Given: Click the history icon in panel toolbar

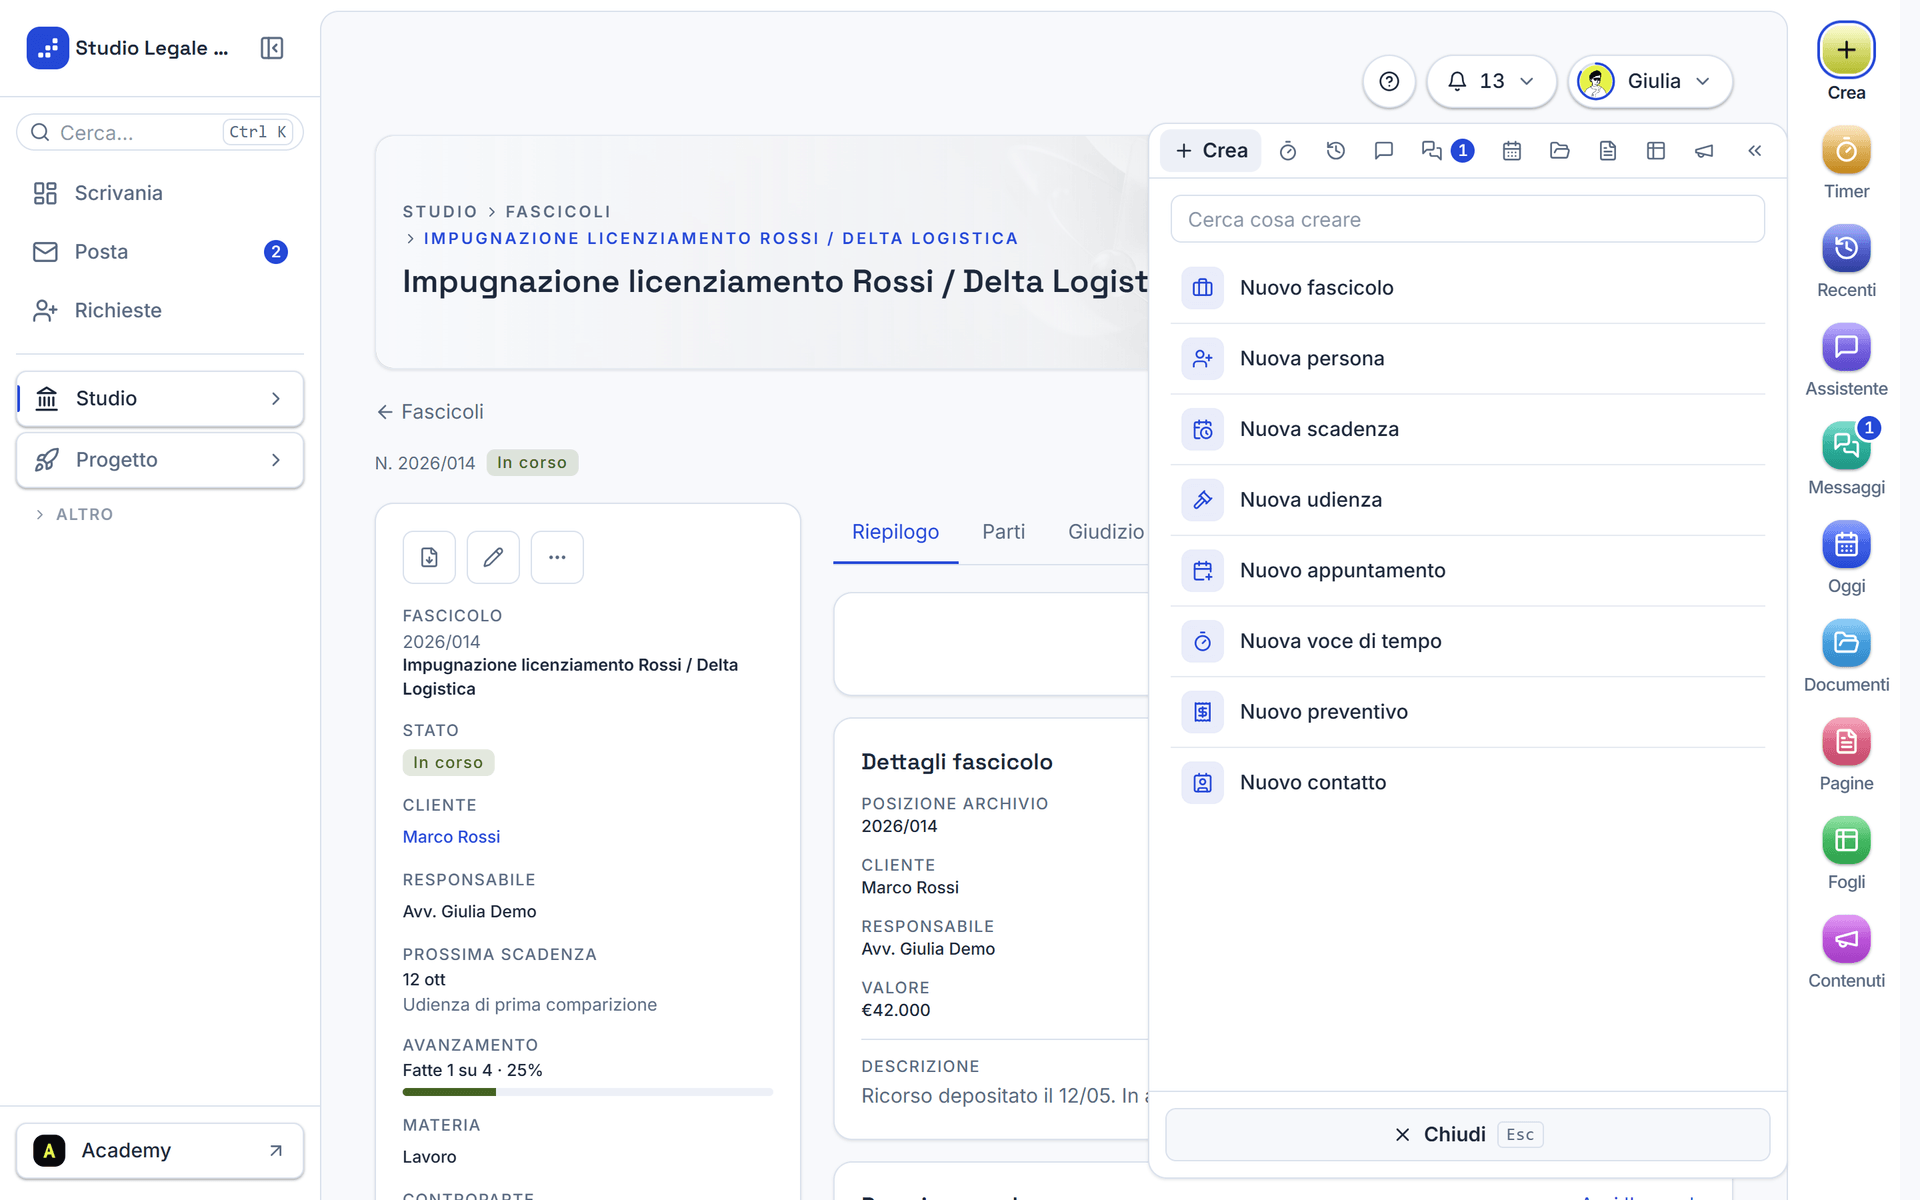Looking at the screenshot, I should click(1336, 151).
